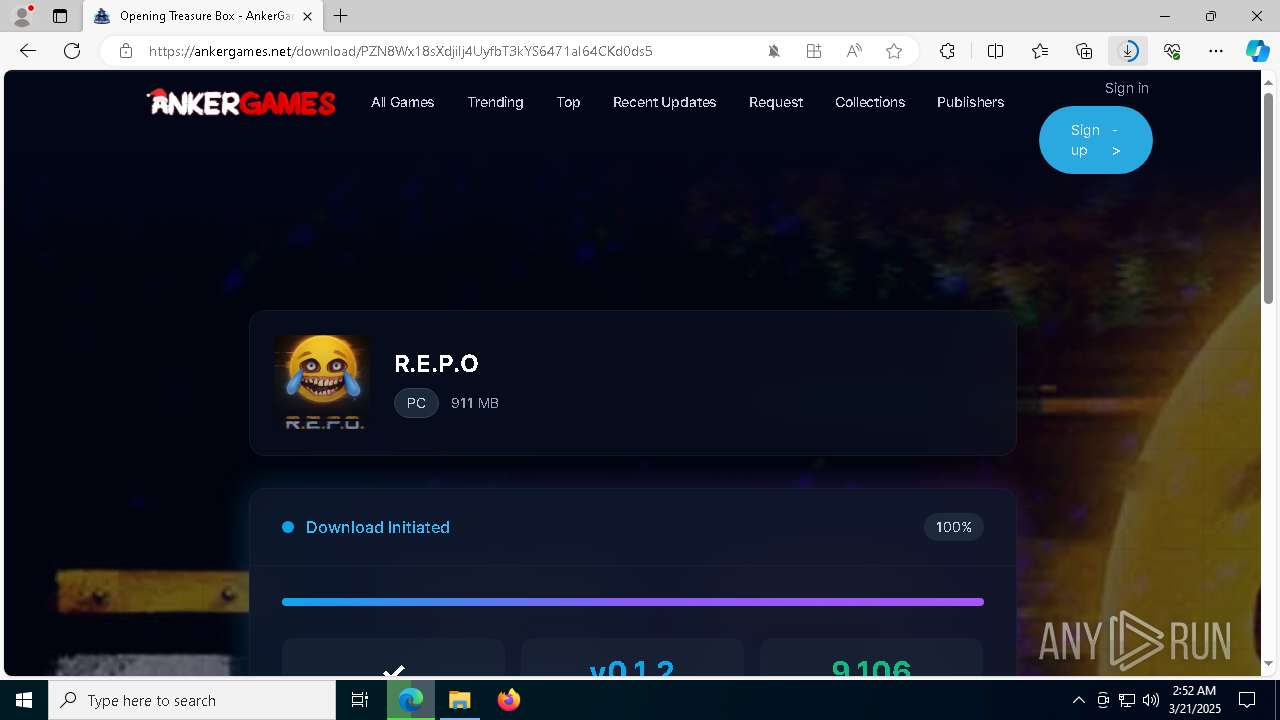1280x720 pixels.
Task: Open the Extensions puzzle icon
Action: coord(948,51)
